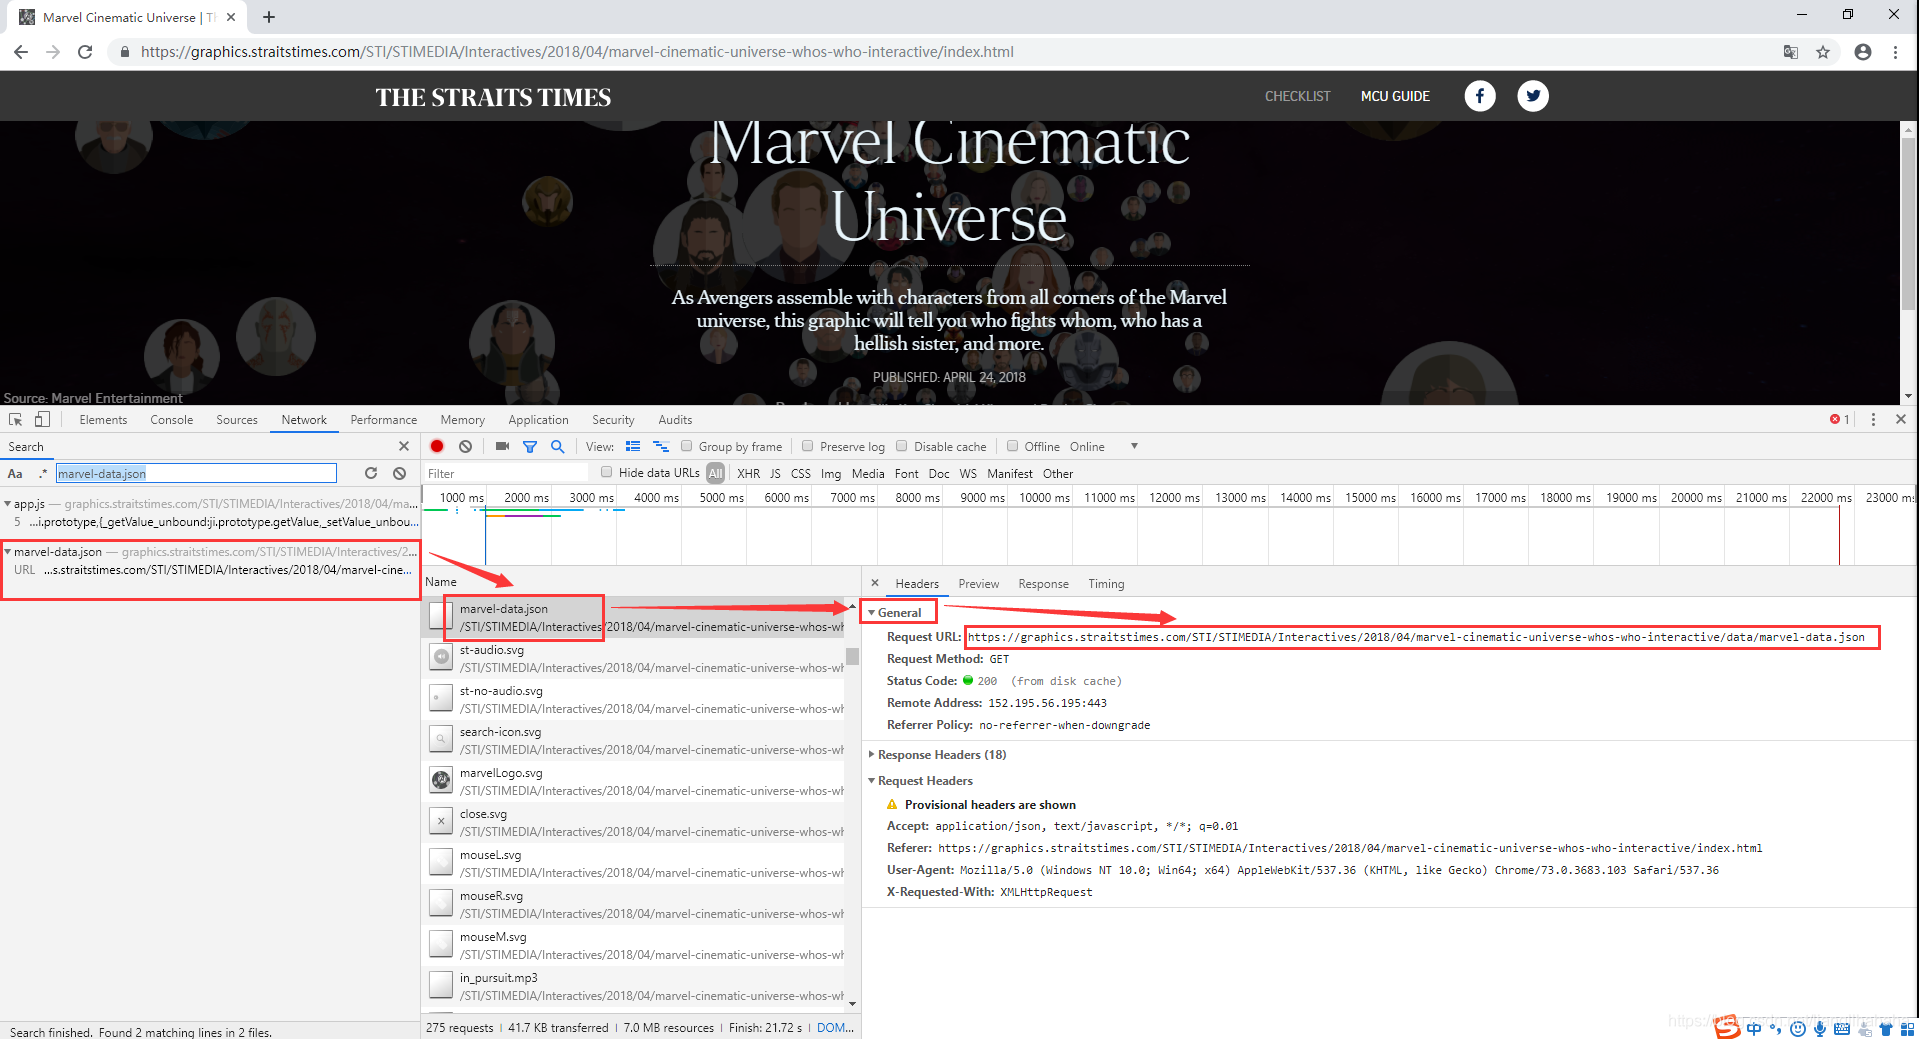This screenshot has width=1919, height=1039.
Task: Open the DevTools three-dot menu
Action: 1873,420
